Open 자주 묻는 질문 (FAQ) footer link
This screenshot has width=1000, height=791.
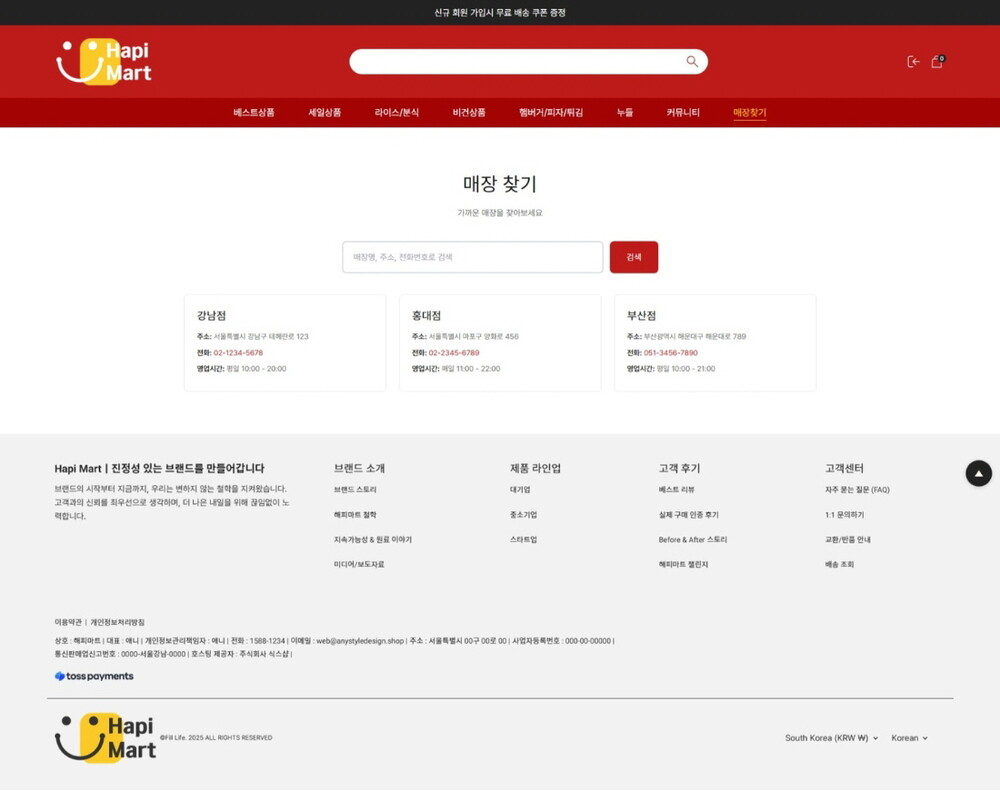857,490
